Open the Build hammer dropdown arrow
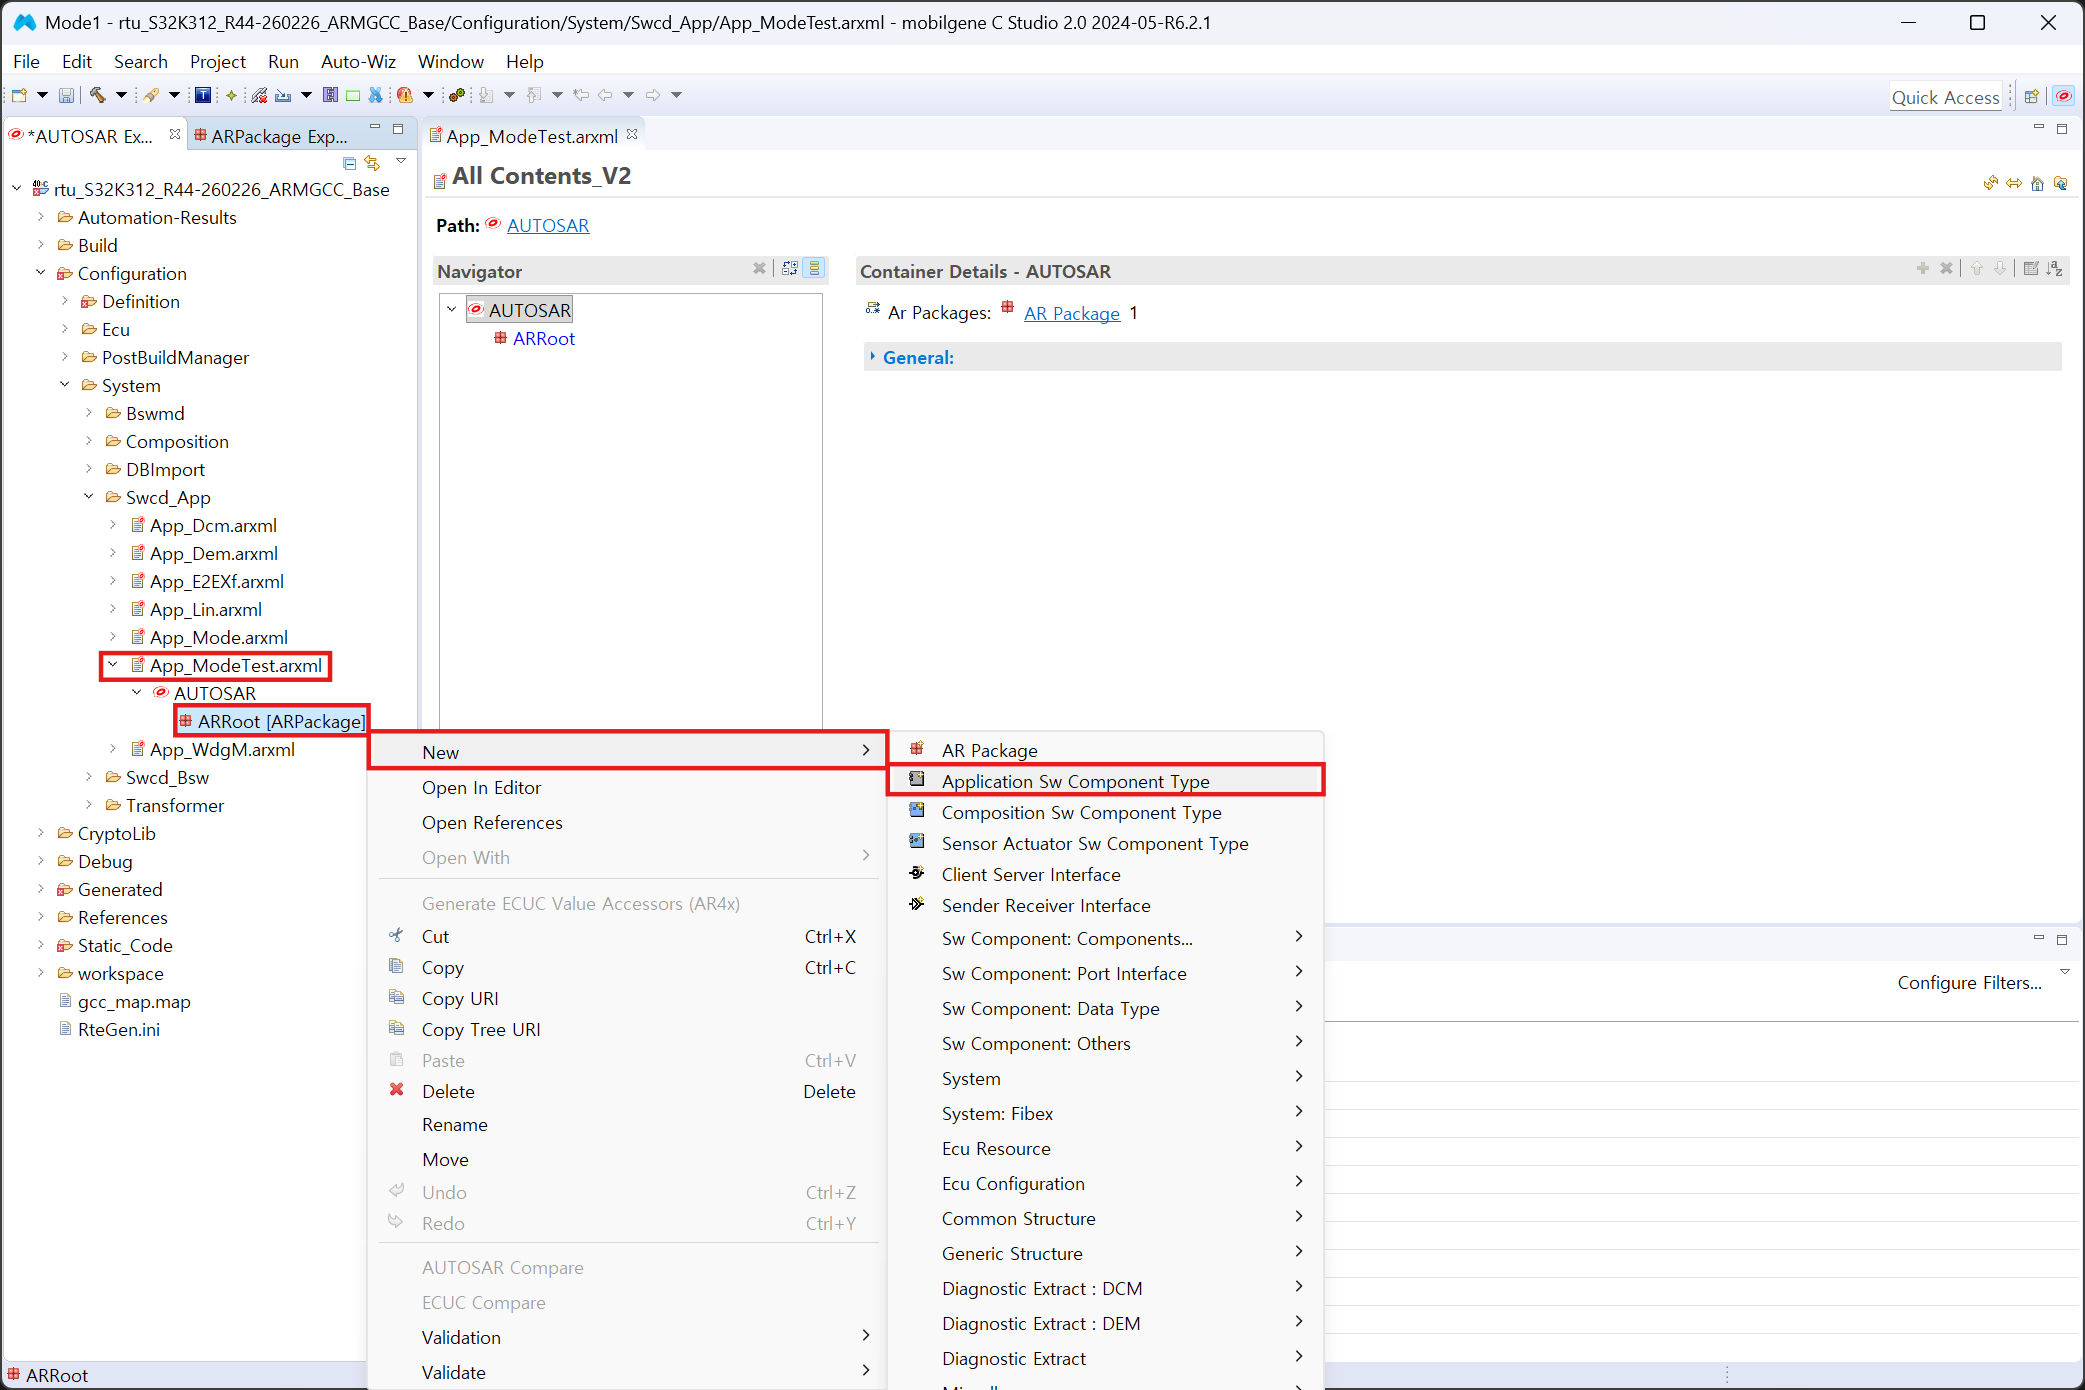Viewport: 2085px width, 1390px height. tap(121, 95)
